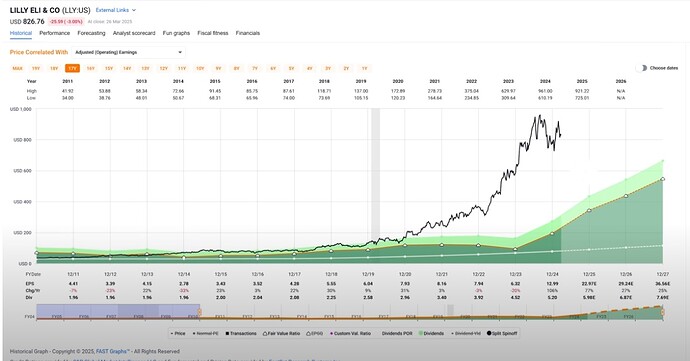Select the 4Y time range
Screen dimensions: 690x361
click(x=310, y=68)
